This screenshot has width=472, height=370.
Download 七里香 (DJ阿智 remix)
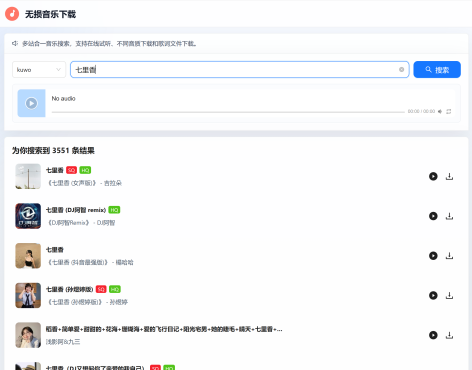[x=449, y=216]
